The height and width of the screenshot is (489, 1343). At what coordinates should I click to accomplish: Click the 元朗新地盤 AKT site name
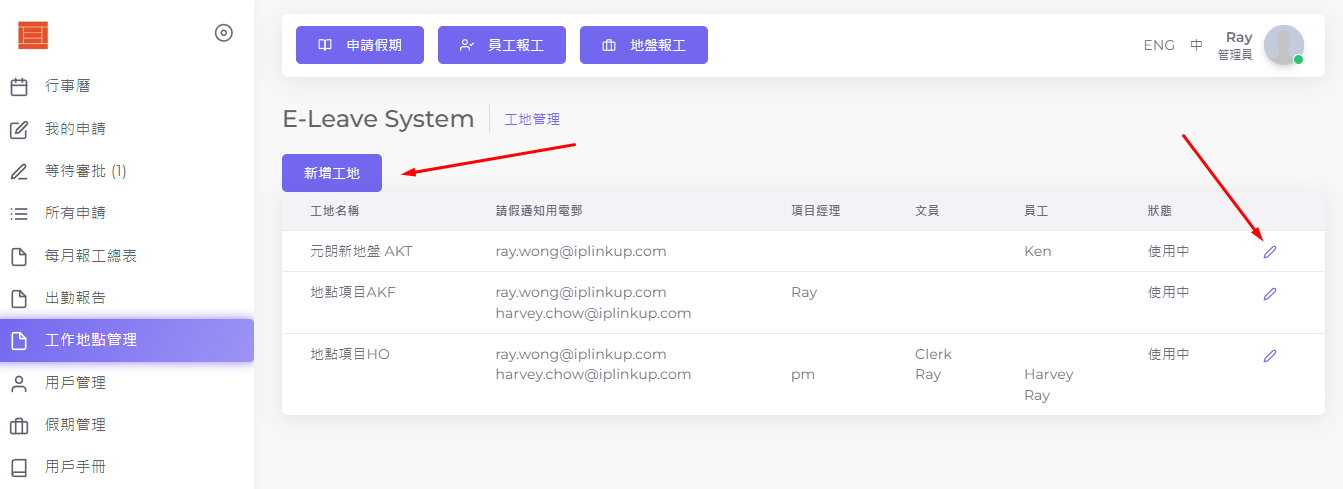click(x=361, y=251)
